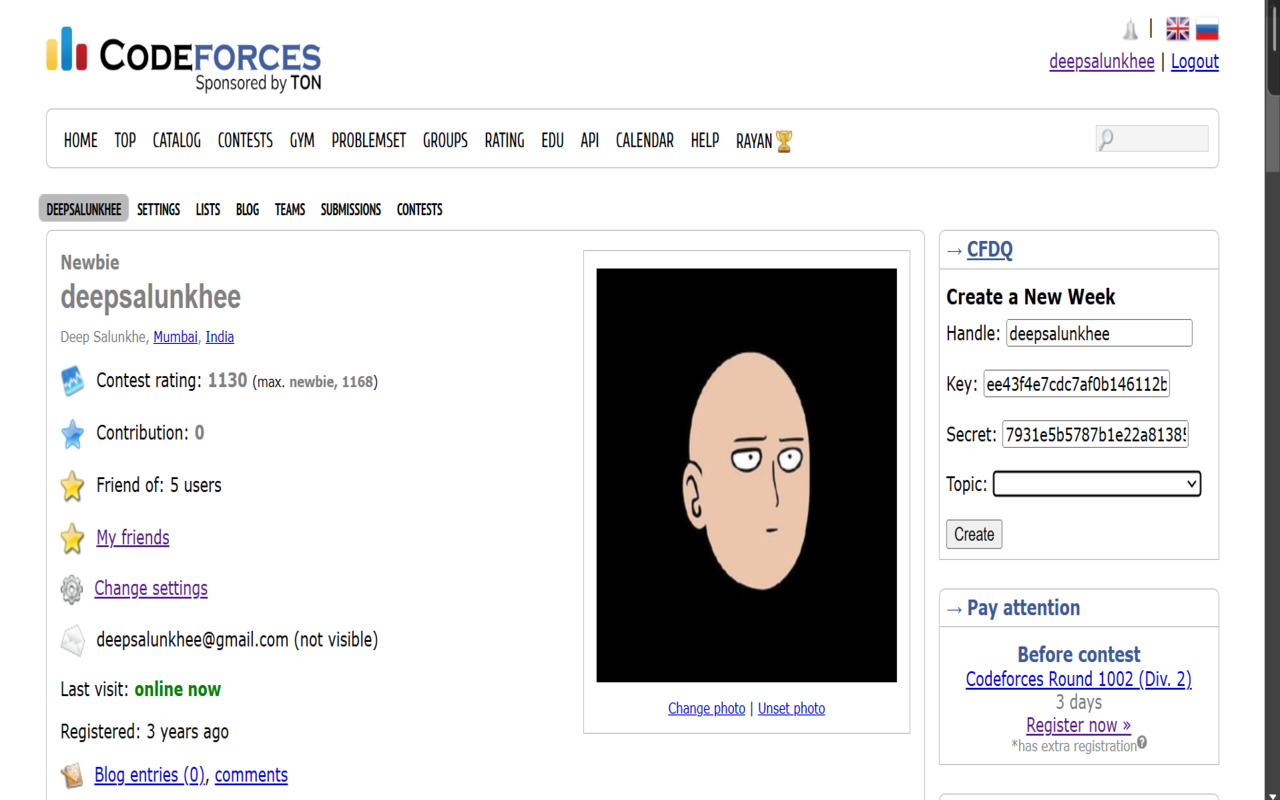Viewport: 1280px width, 800px height.
Task: Switch to the BLOG tab
Action: tap(247, 209)
